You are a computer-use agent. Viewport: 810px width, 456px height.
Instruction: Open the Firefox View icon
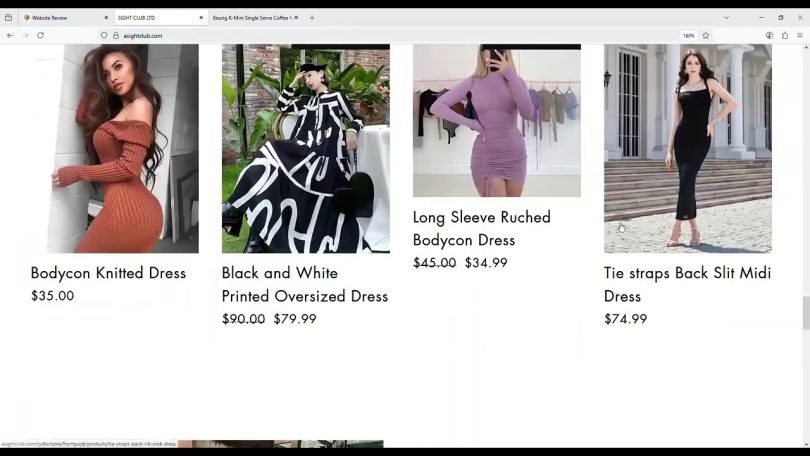pyautogui.click(x=8, y=18)
